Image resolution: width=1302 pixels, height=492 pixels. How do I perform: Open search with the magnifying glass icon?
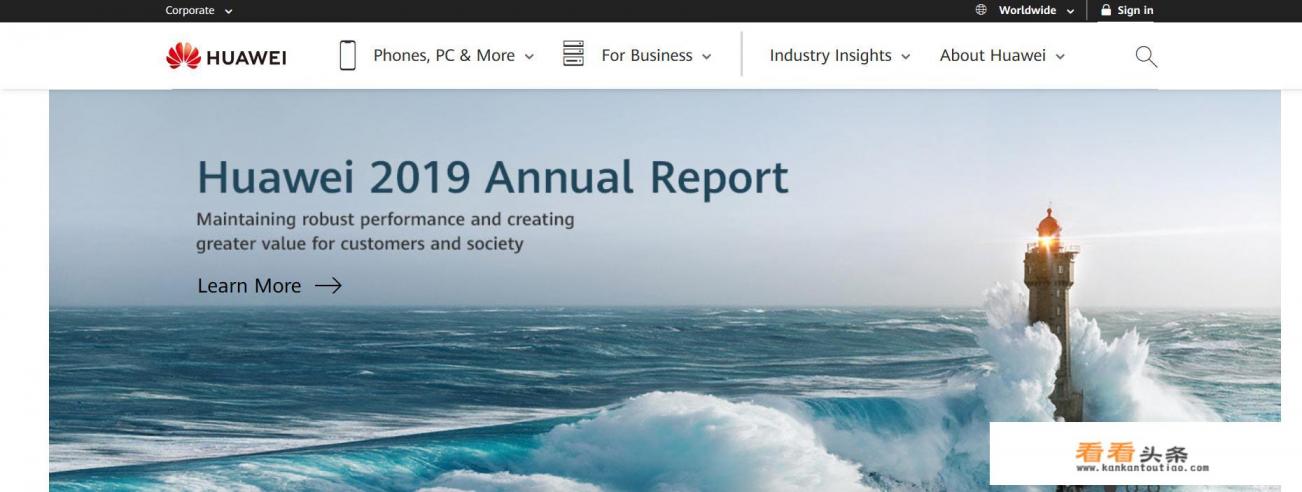pos(1146,56)
